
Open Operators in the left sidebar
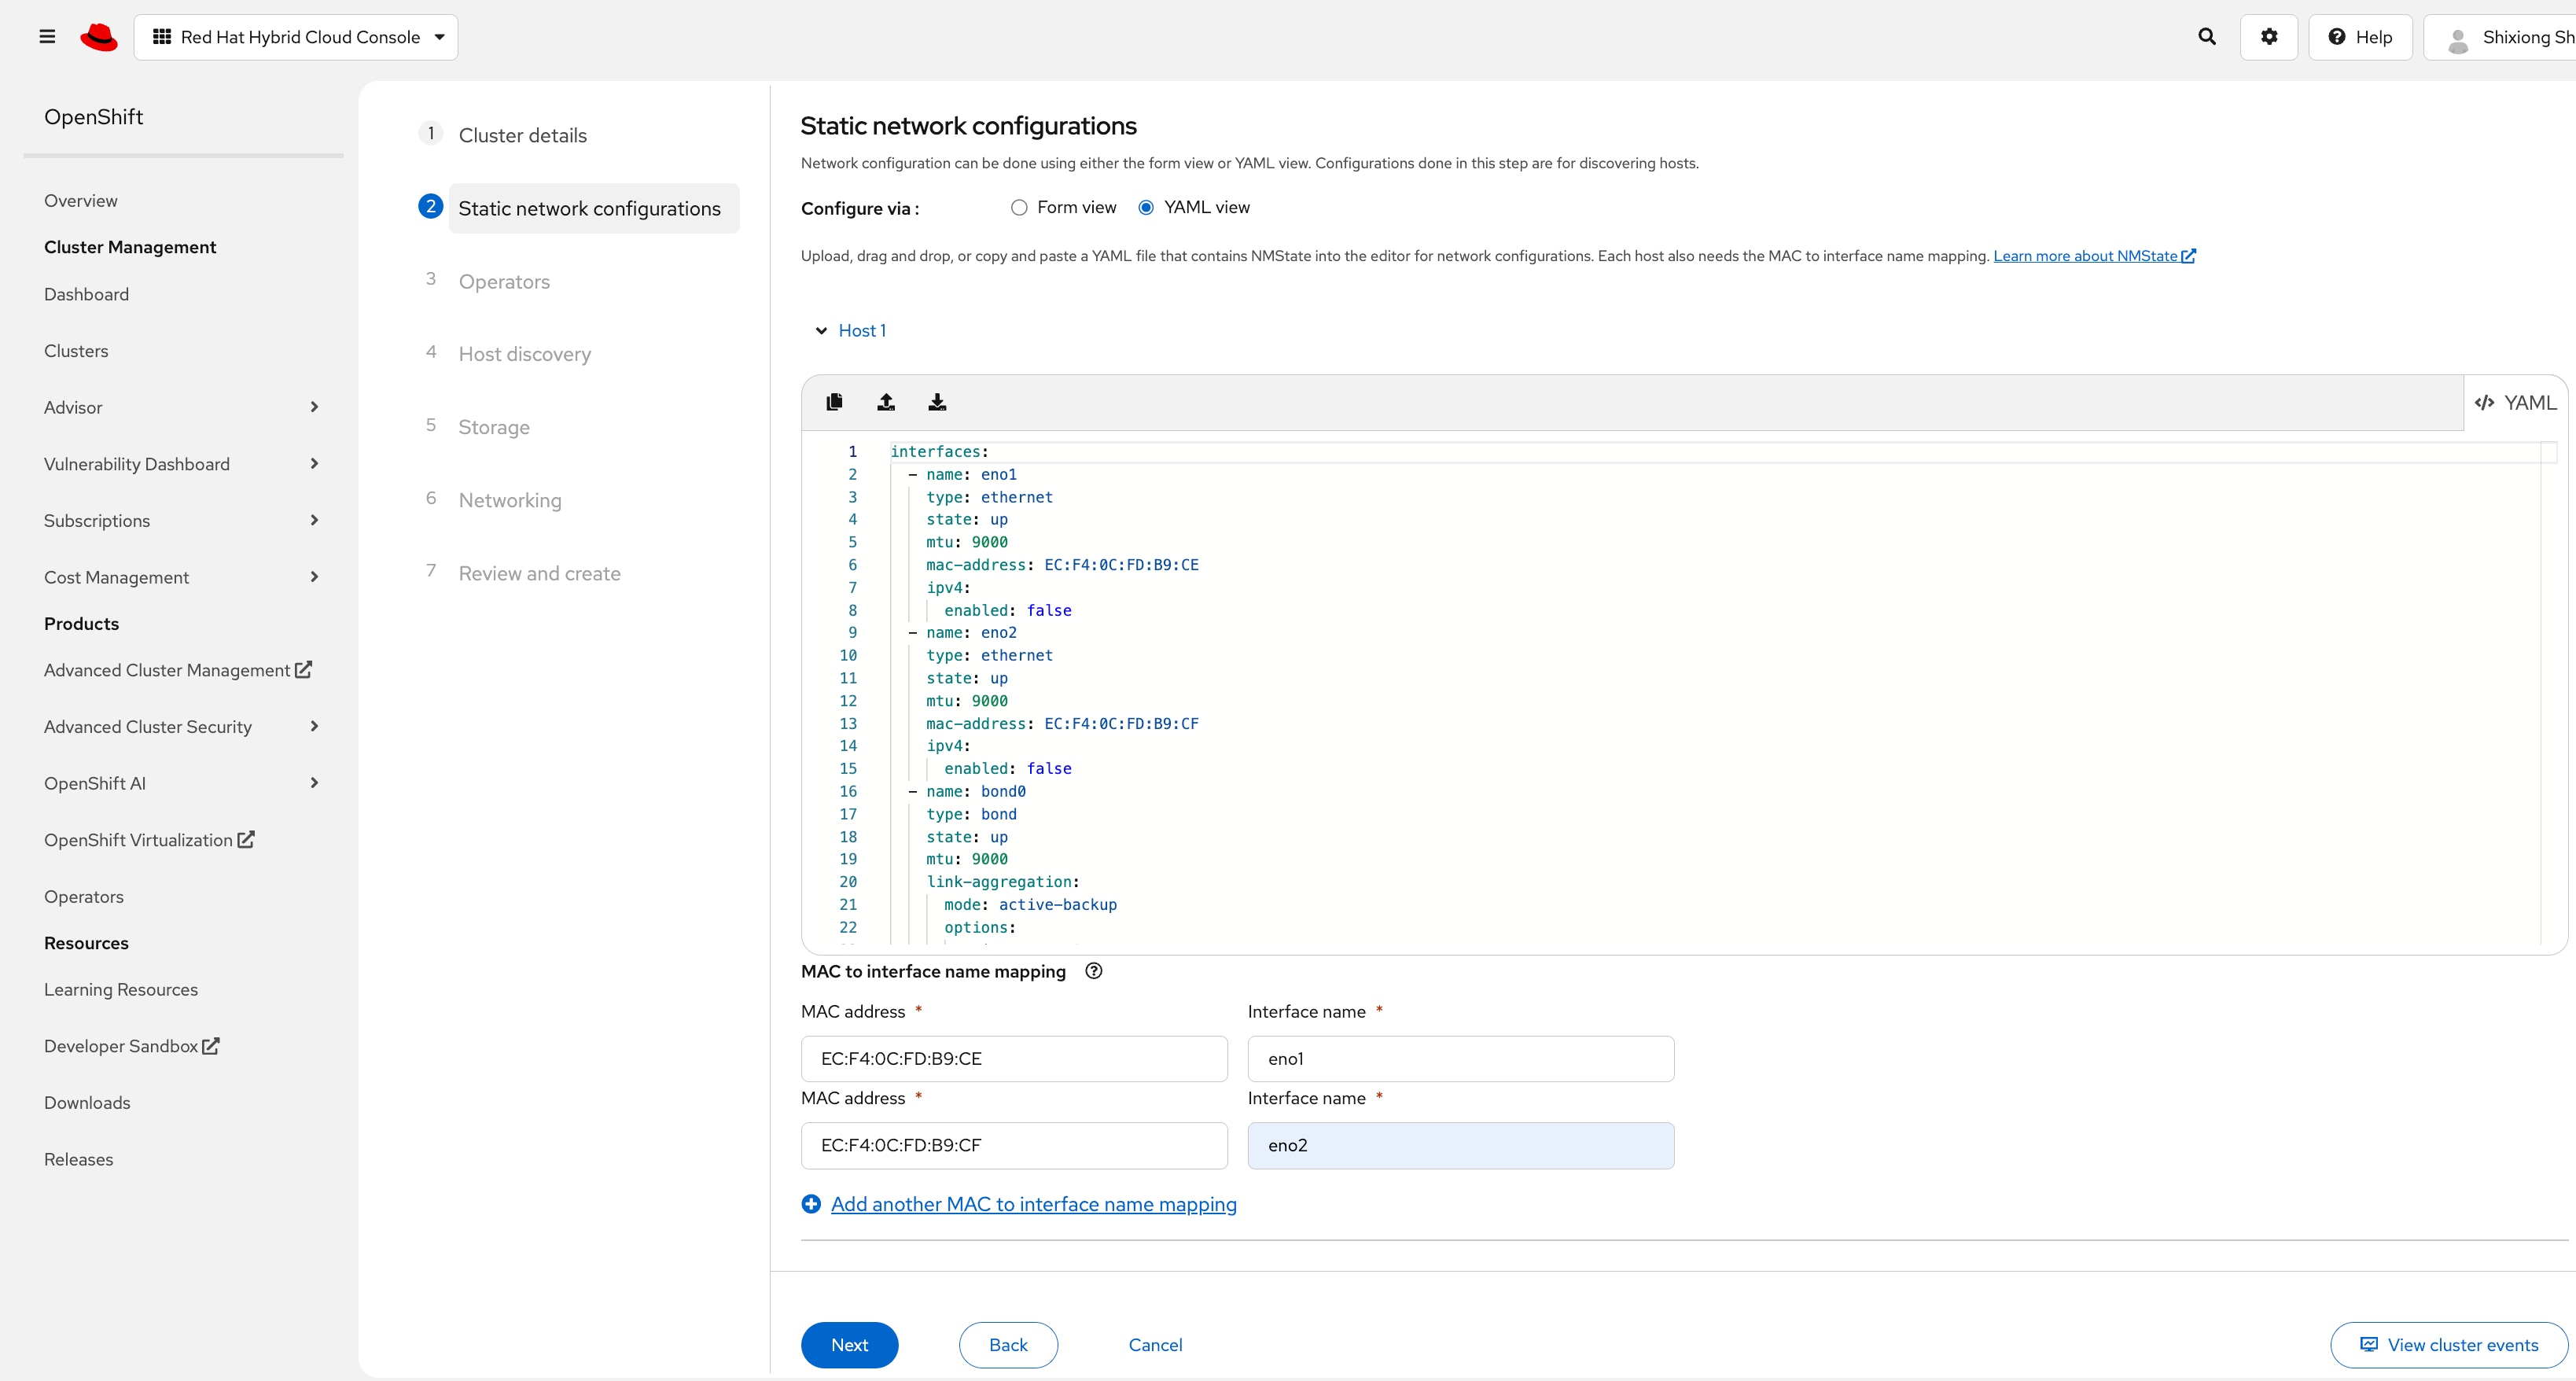(x=84, y=897)
